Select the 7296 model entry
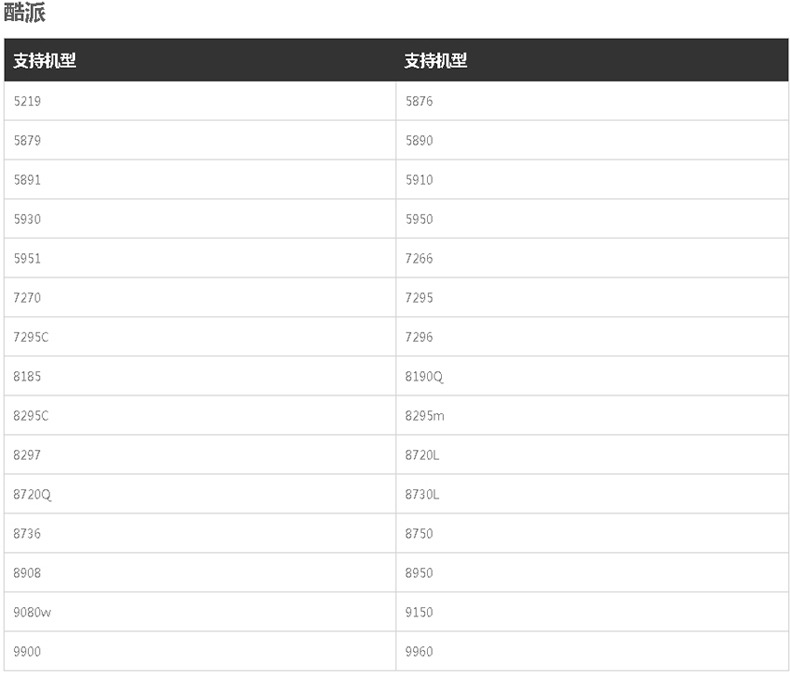Viewport: 790px width, 692px height. pos(419,337)
